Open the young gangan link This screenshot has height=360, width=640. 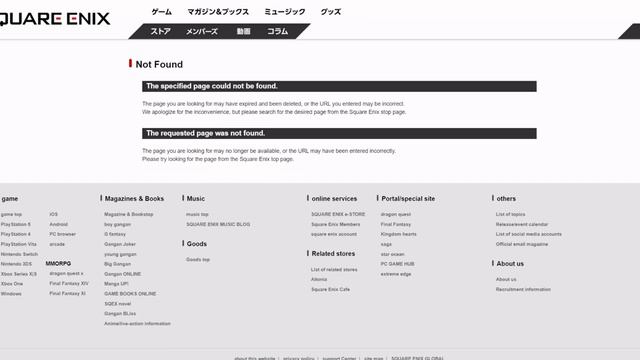coord(120,254)
